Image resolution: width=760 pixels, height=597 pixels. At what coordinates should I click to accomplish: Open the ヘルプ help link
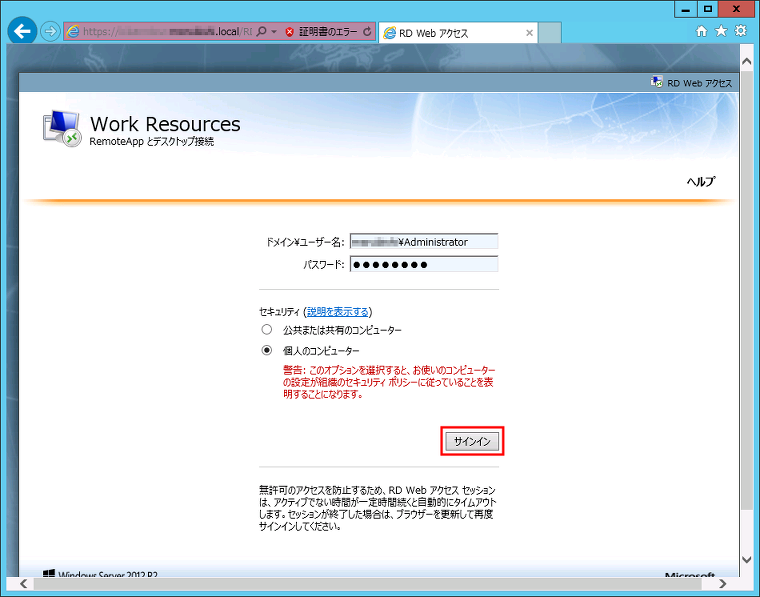[x=700, y=181]
